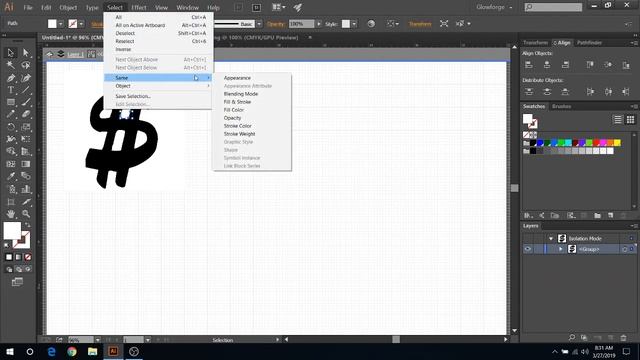Launch Adobe Illustrator from taskbar
The height and width of the screenshot is (360, 640).
pos(113,351)
